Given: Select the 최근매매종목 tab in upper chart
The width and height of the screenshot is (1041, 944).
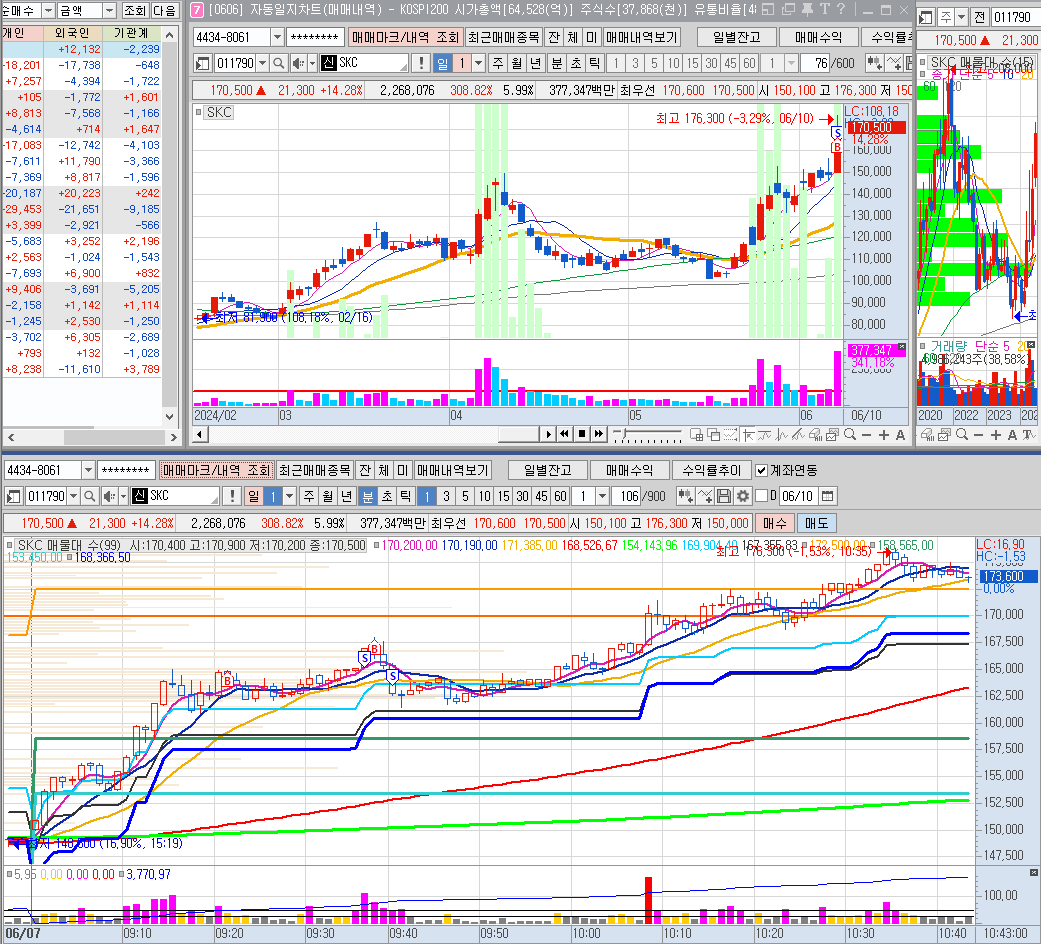Looking at the screenshot, I should [503, 37].
